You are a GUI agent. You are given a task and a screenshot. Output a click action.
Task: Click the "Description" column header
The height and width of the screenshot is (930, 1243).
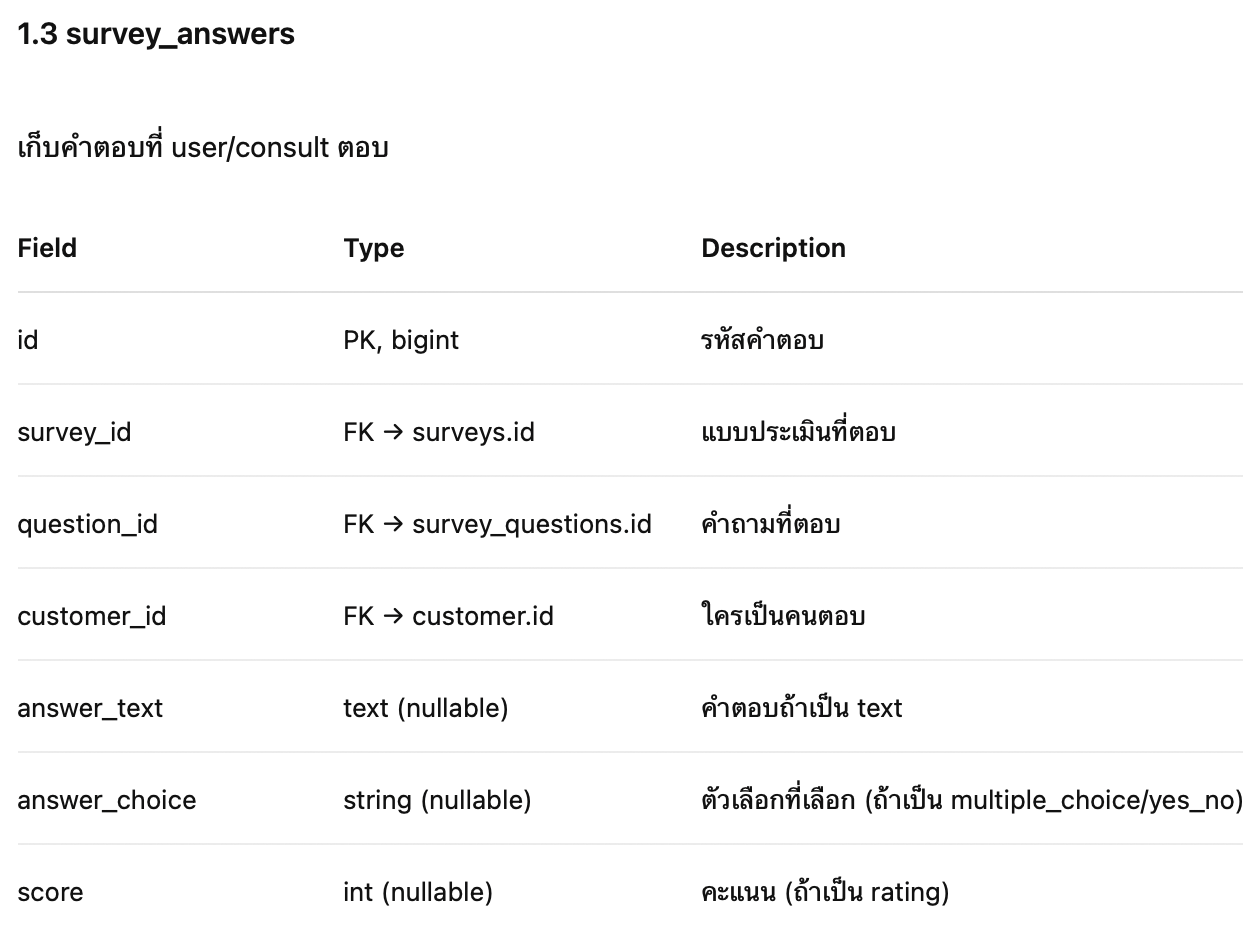[773, 248]
